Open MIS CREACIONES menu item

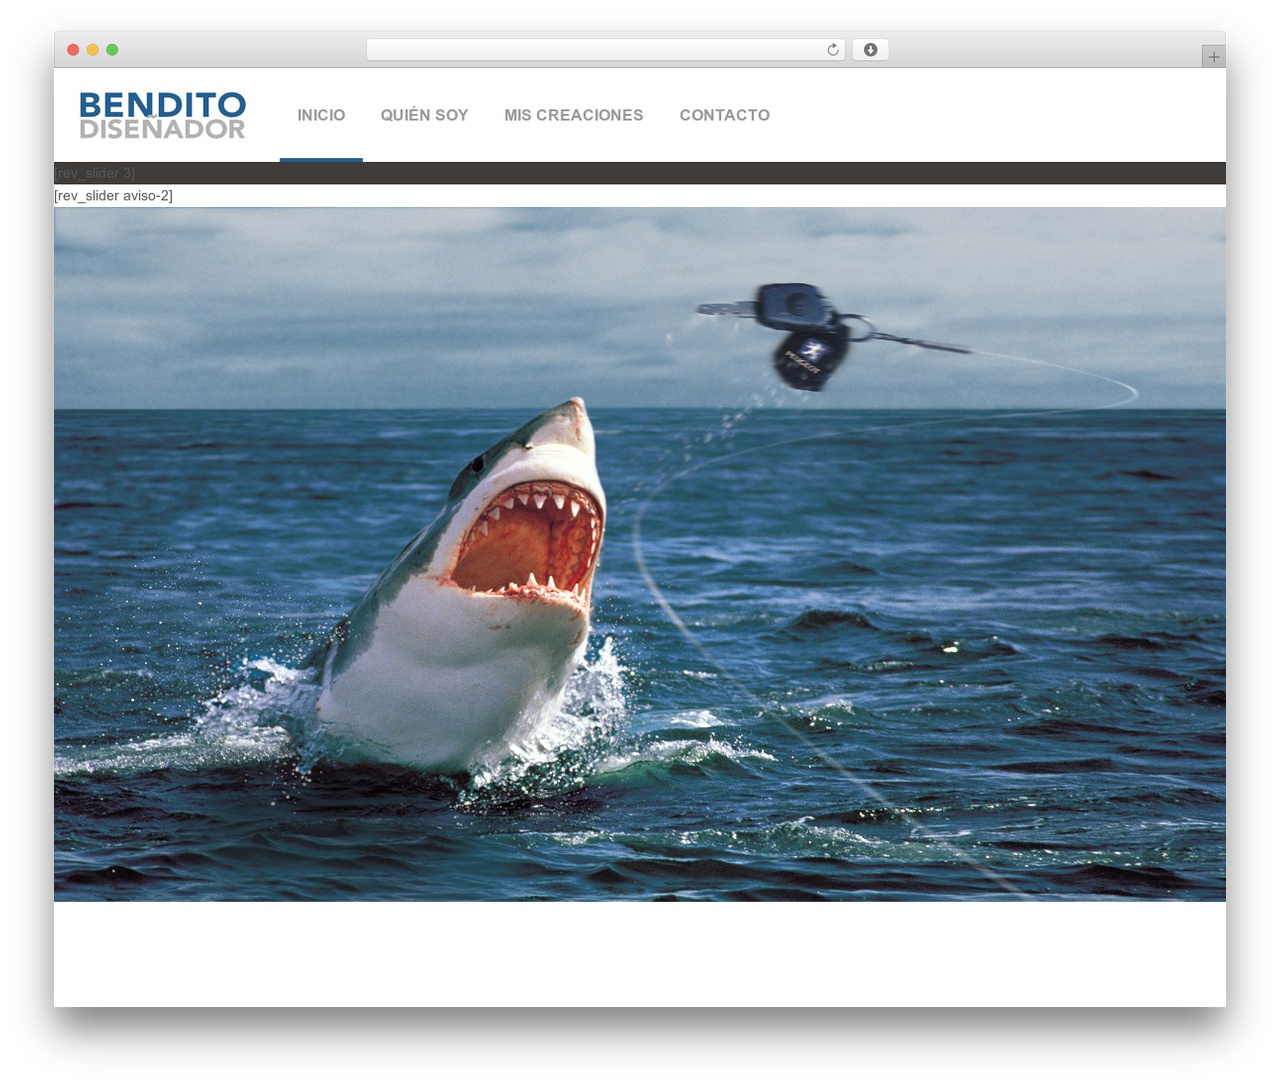(574, 115)
